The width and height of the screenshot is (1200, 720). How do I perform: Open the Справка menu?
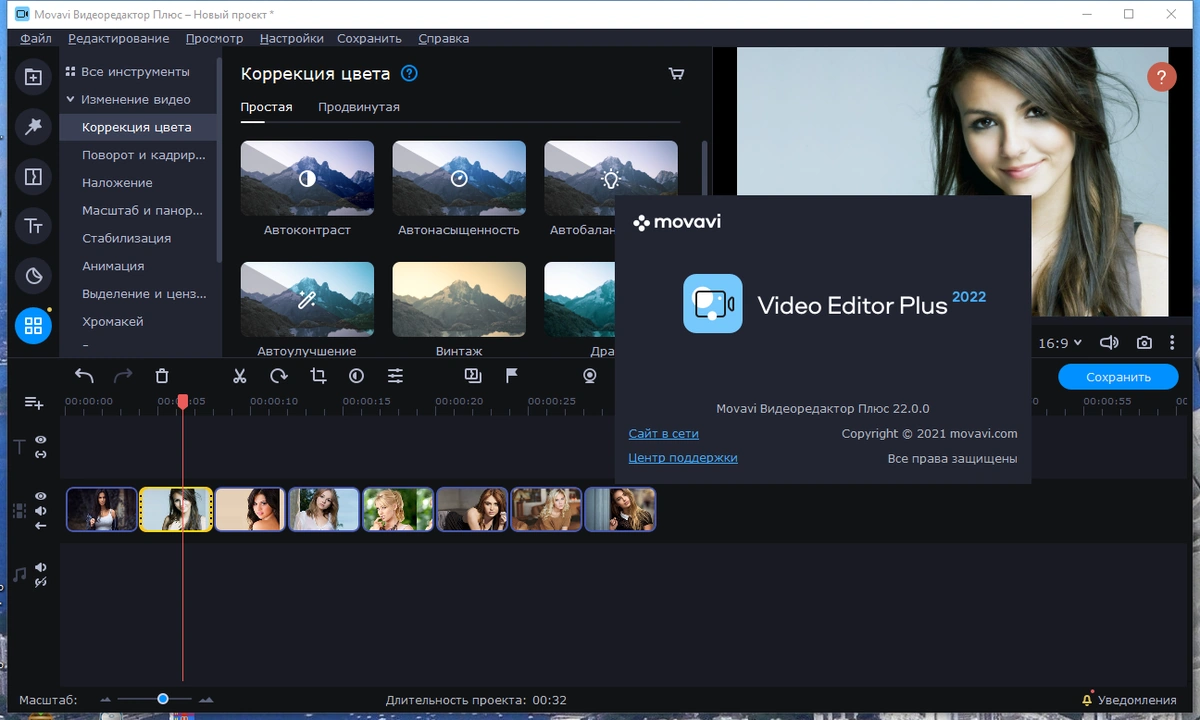(x=443, y=38)
